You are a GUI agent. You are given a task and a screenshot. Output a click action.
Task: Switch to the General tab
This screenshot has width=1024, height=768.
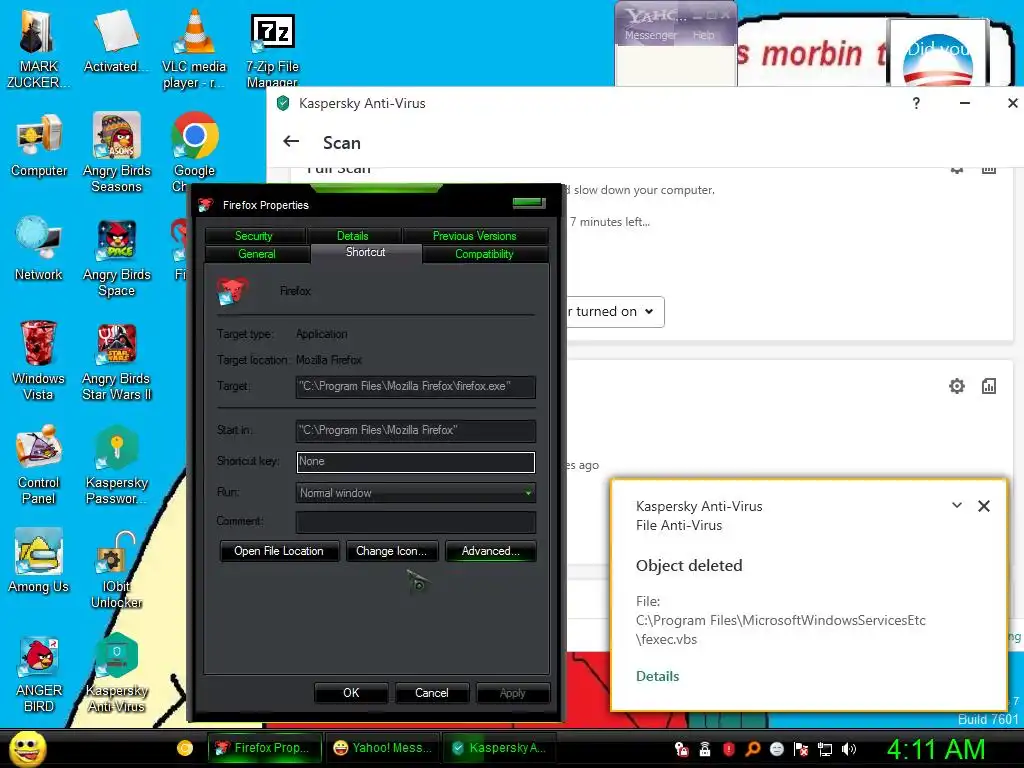(257, 254)
